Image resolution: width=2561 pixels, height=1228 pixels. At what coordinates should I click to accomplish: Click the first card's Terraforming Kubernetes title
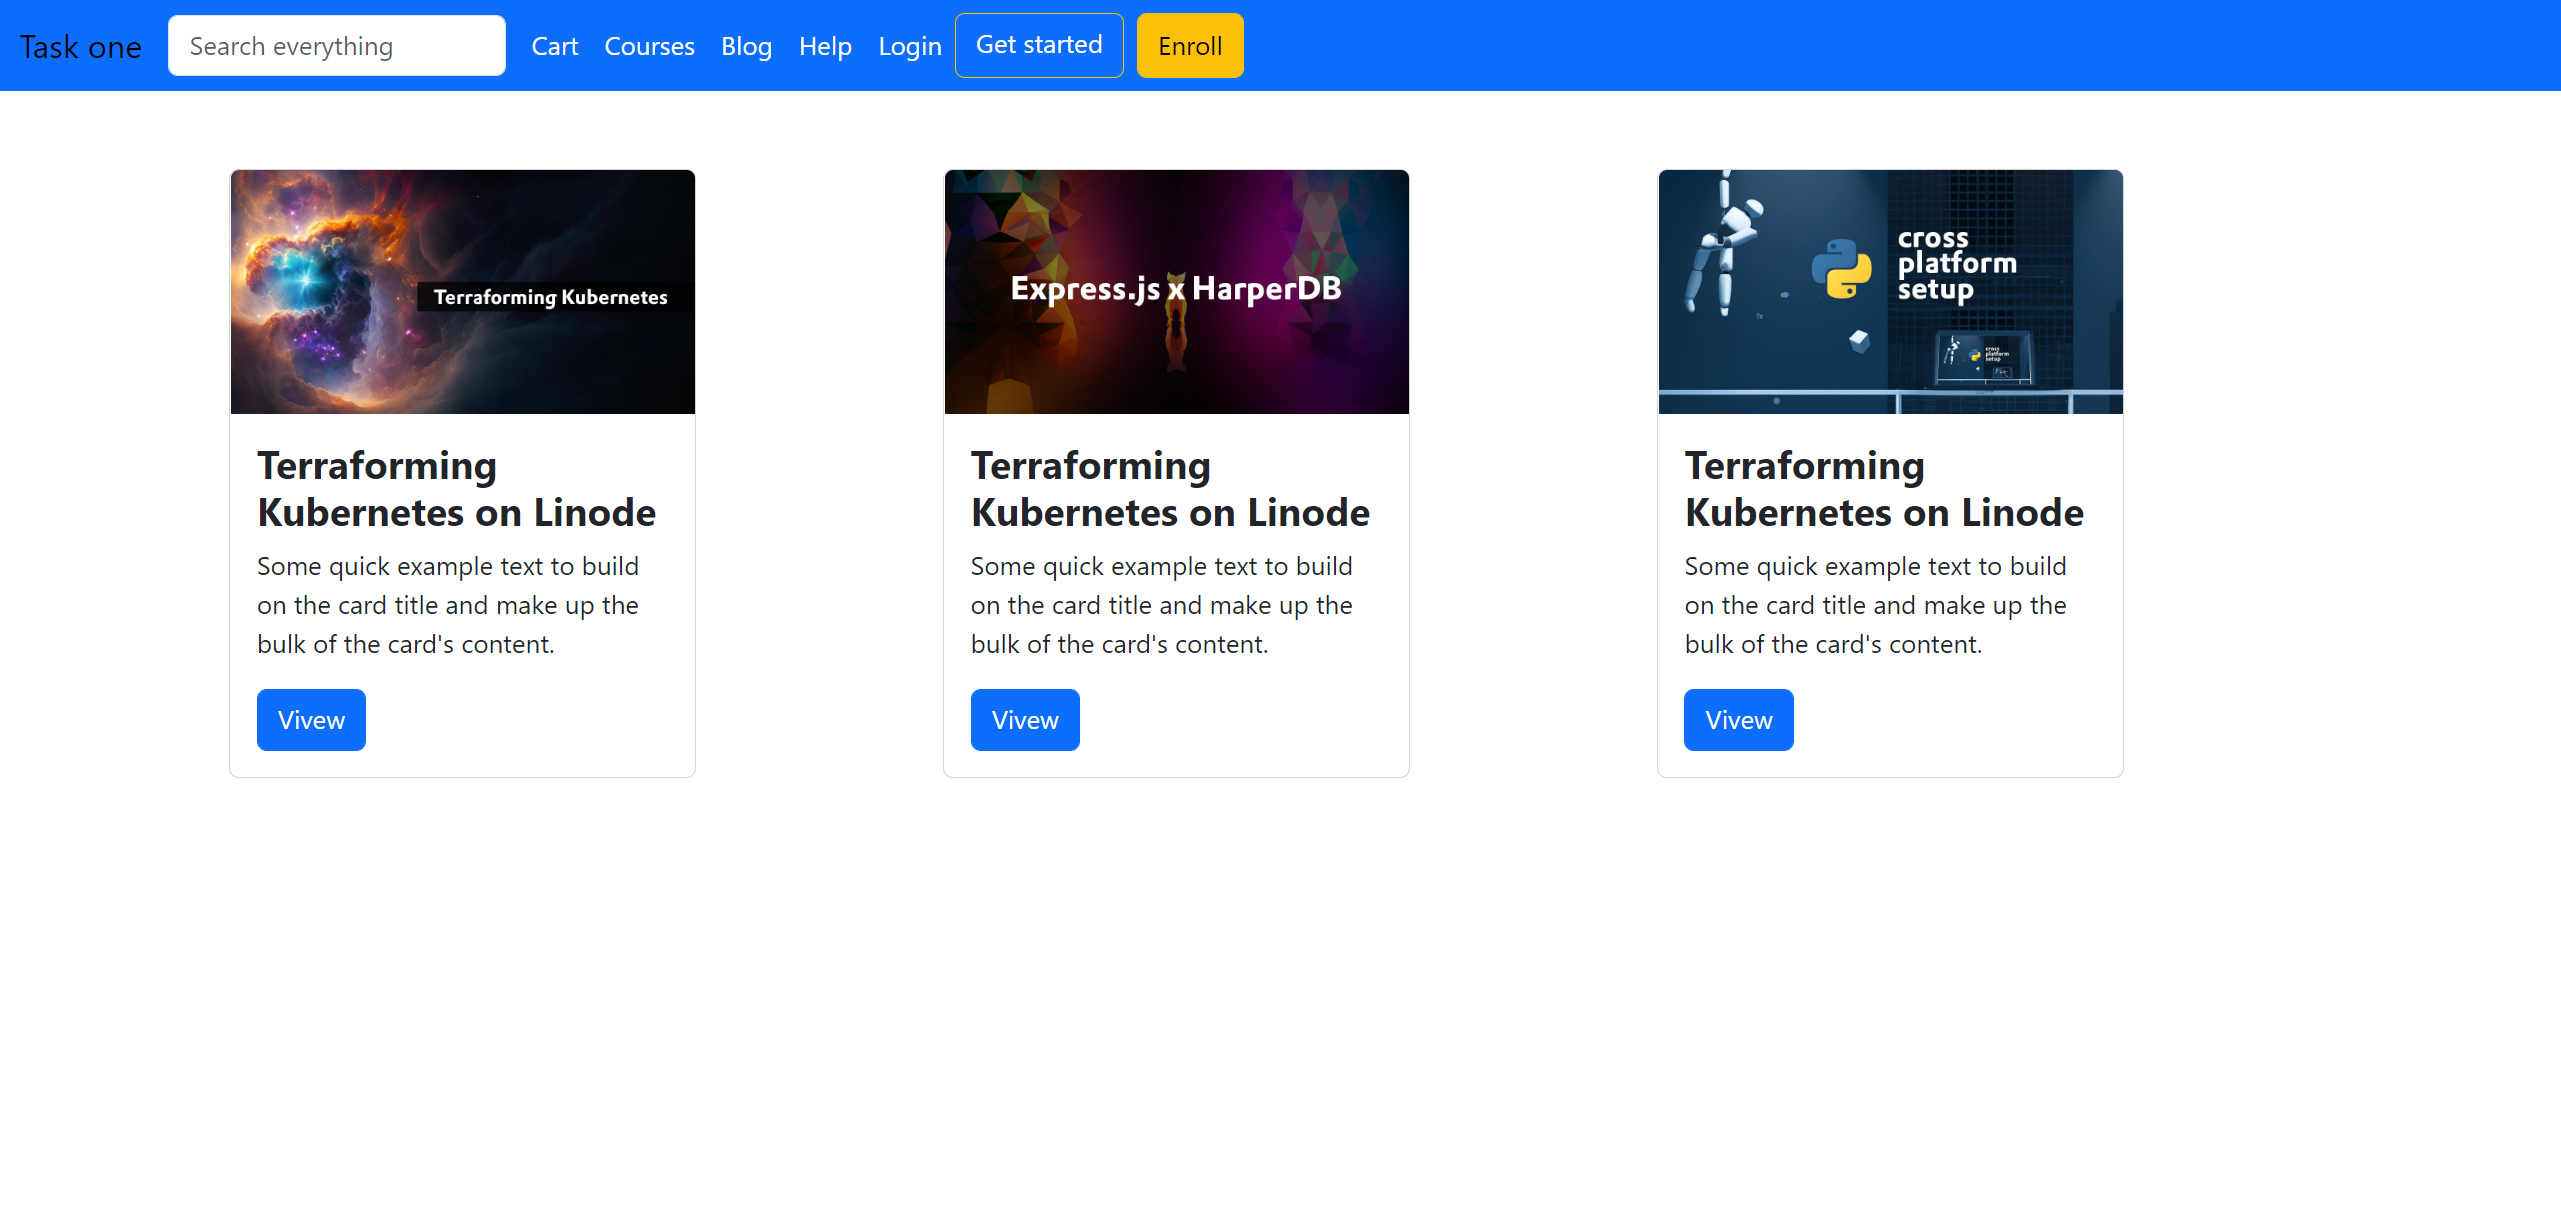456,489
